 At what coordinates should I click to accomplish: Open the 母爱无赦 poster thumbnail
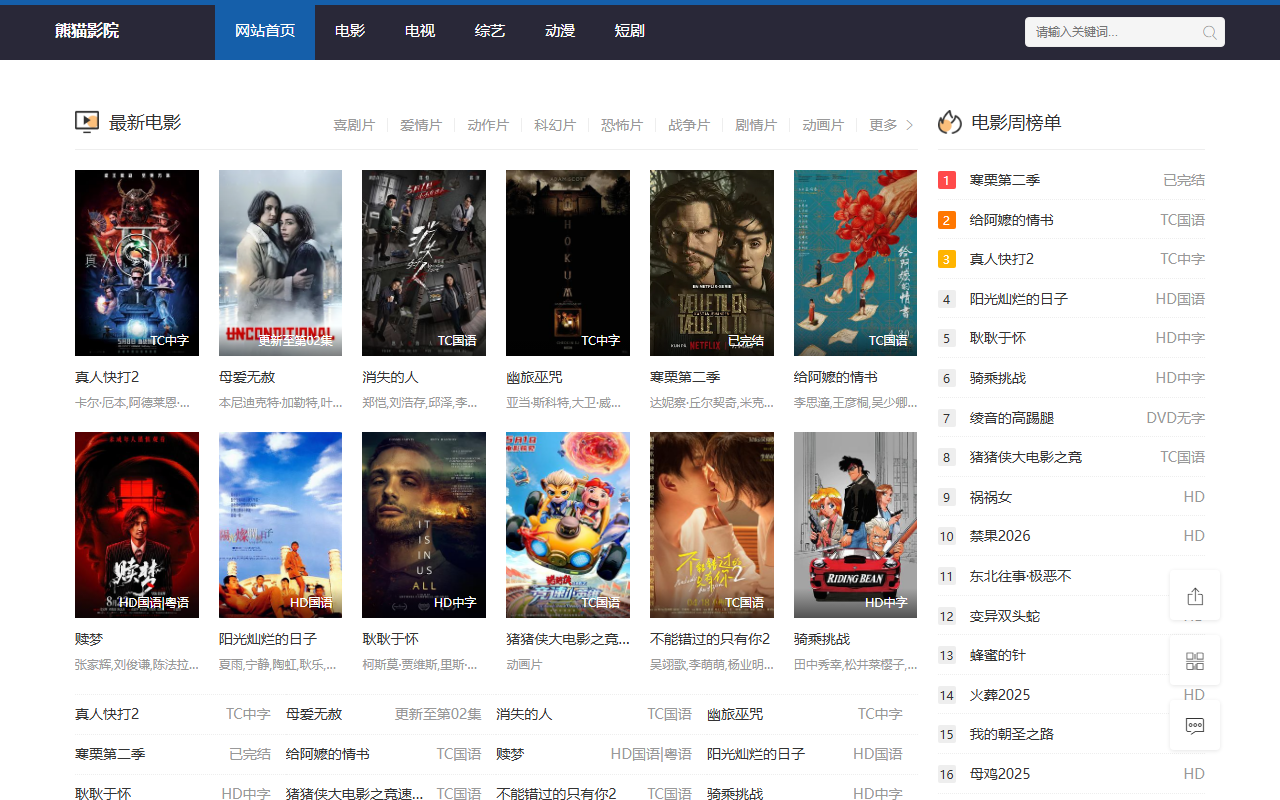(280, 263)
